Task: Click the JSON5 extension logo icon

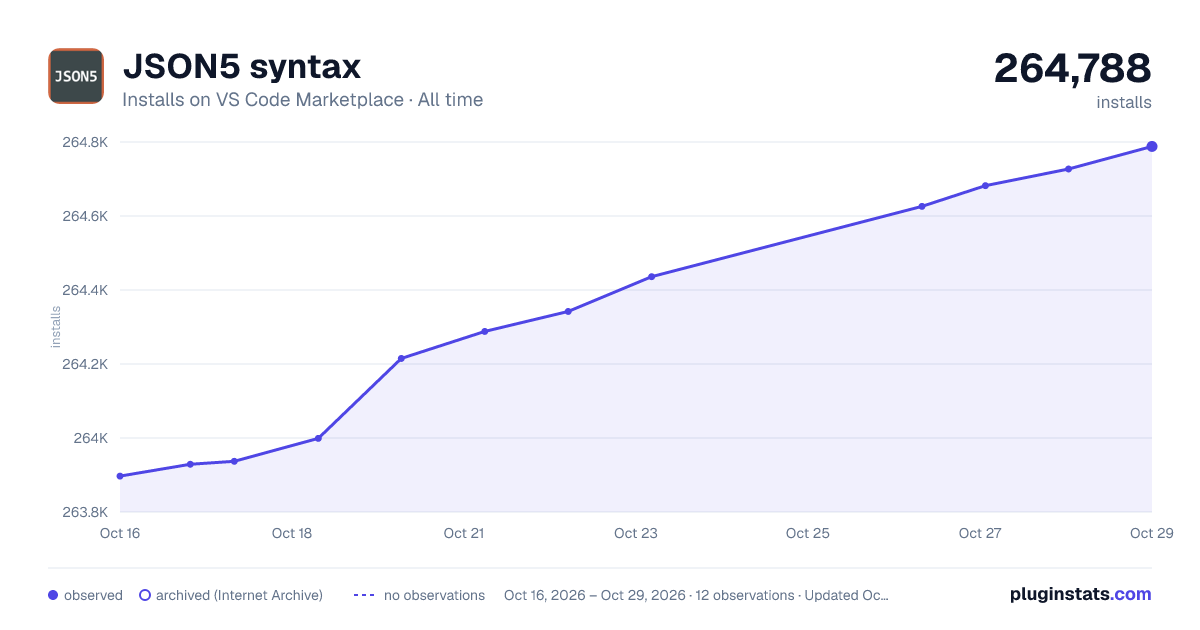Action: pos(76,76)
